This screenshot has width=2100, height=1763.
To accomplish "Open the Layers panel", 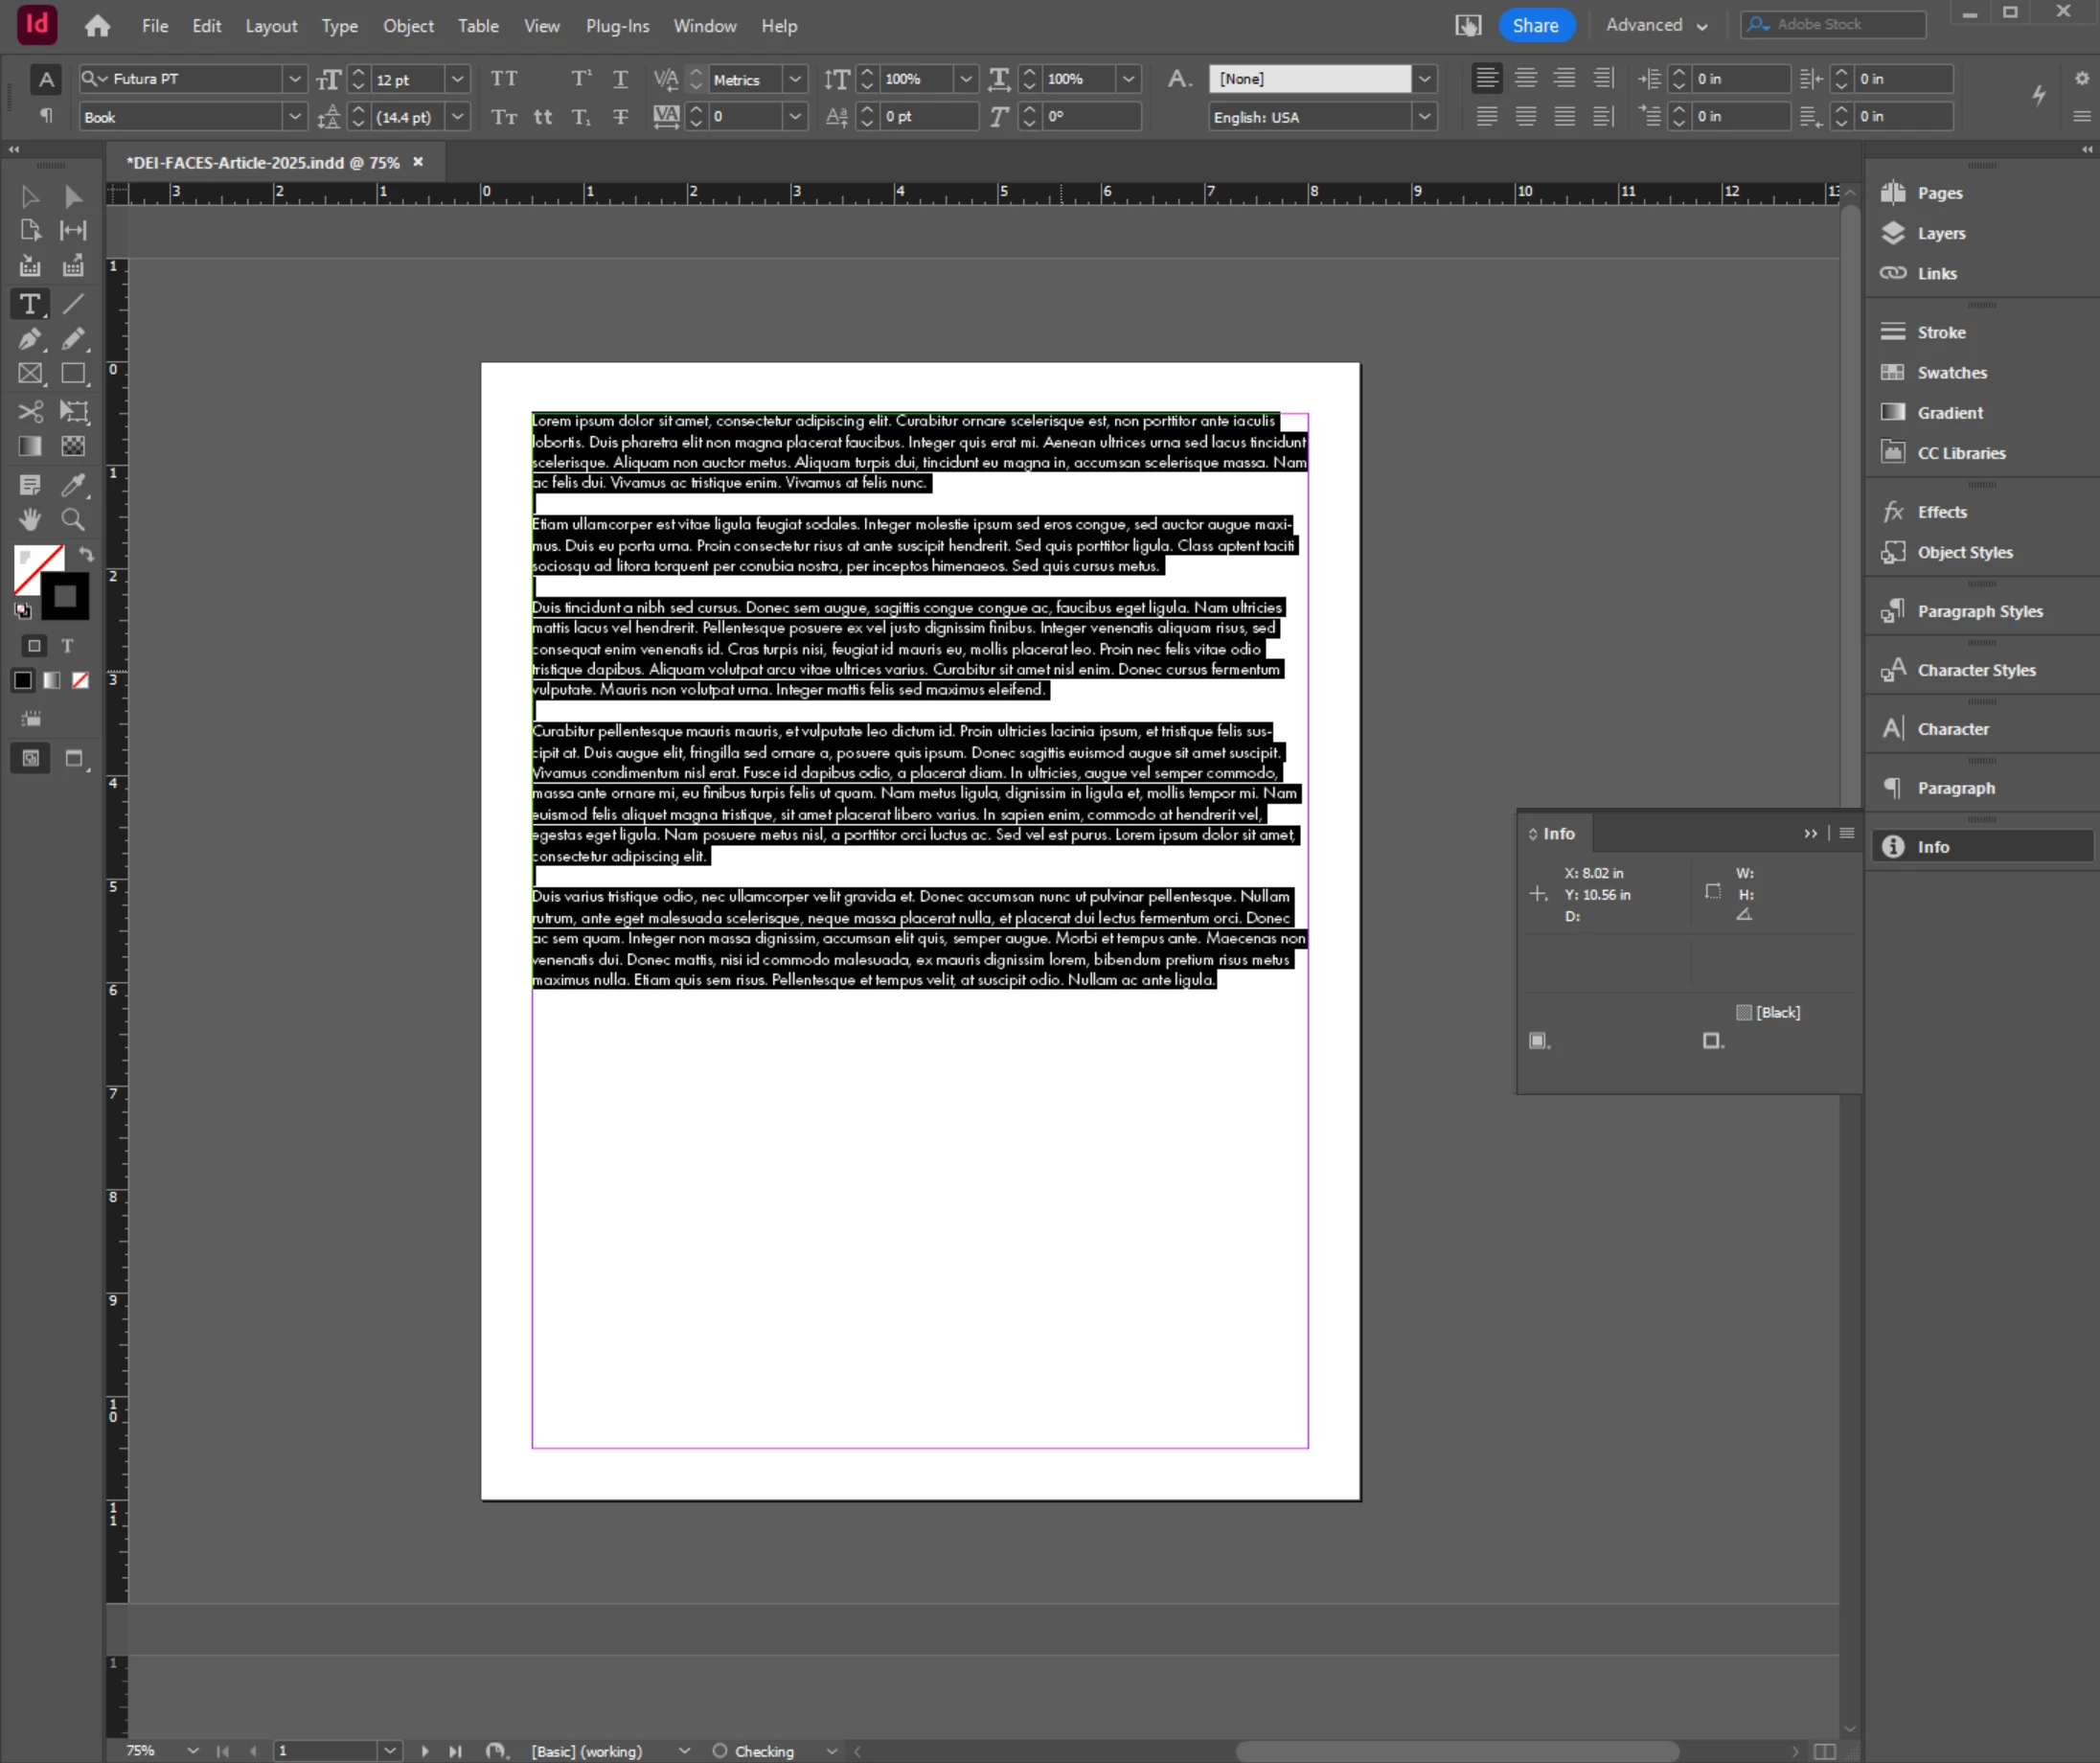I will pyautogui.click(x=1940, y=233).
